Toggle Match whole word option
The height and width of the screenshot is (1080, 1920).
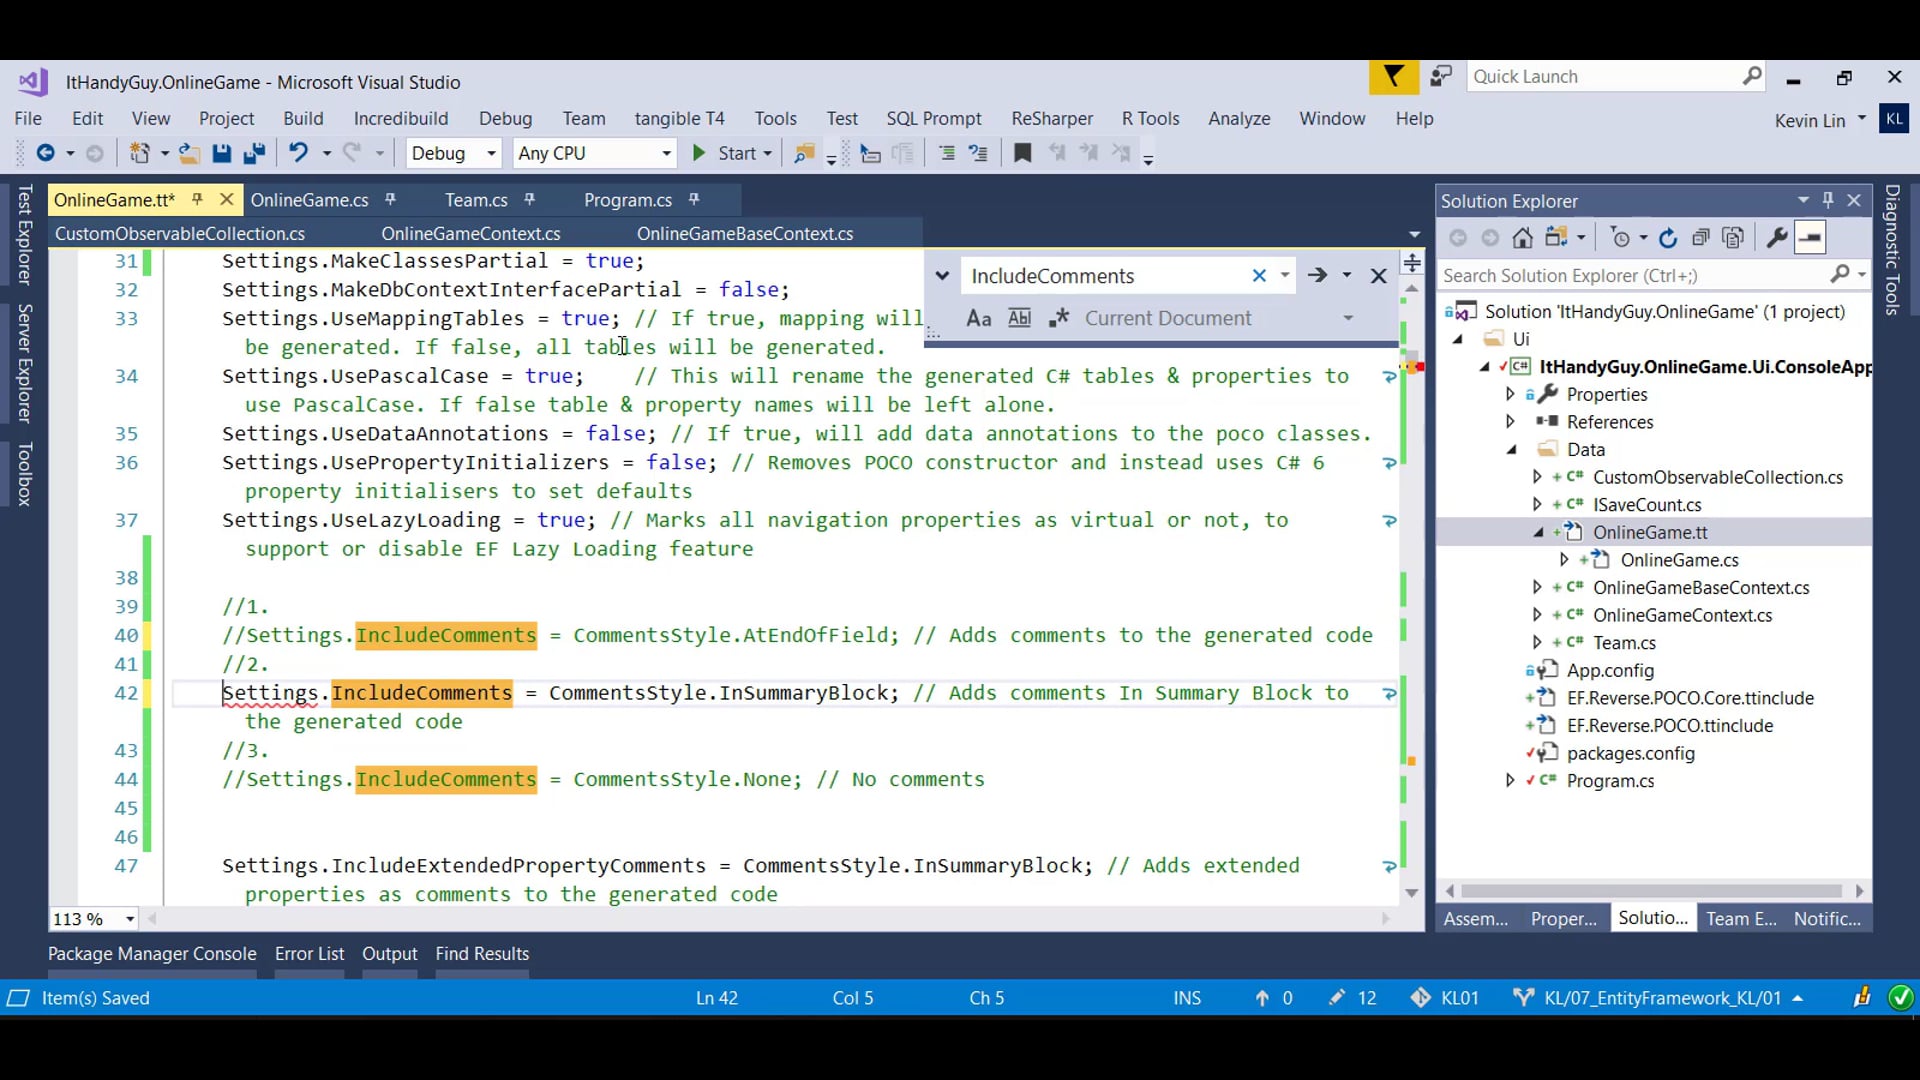pyautogui.click(x=1019, y=318)
